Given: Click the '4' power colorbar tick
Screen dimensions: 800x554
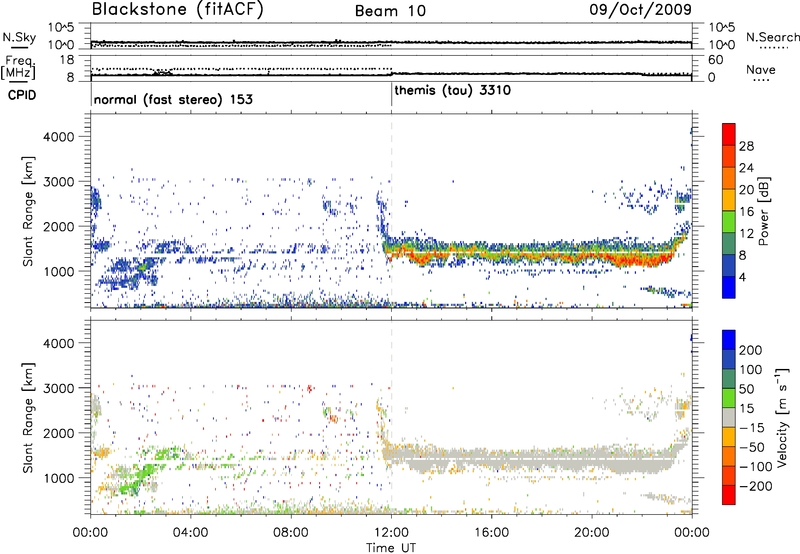Looking at the screenshot, I should click(742, 277).
